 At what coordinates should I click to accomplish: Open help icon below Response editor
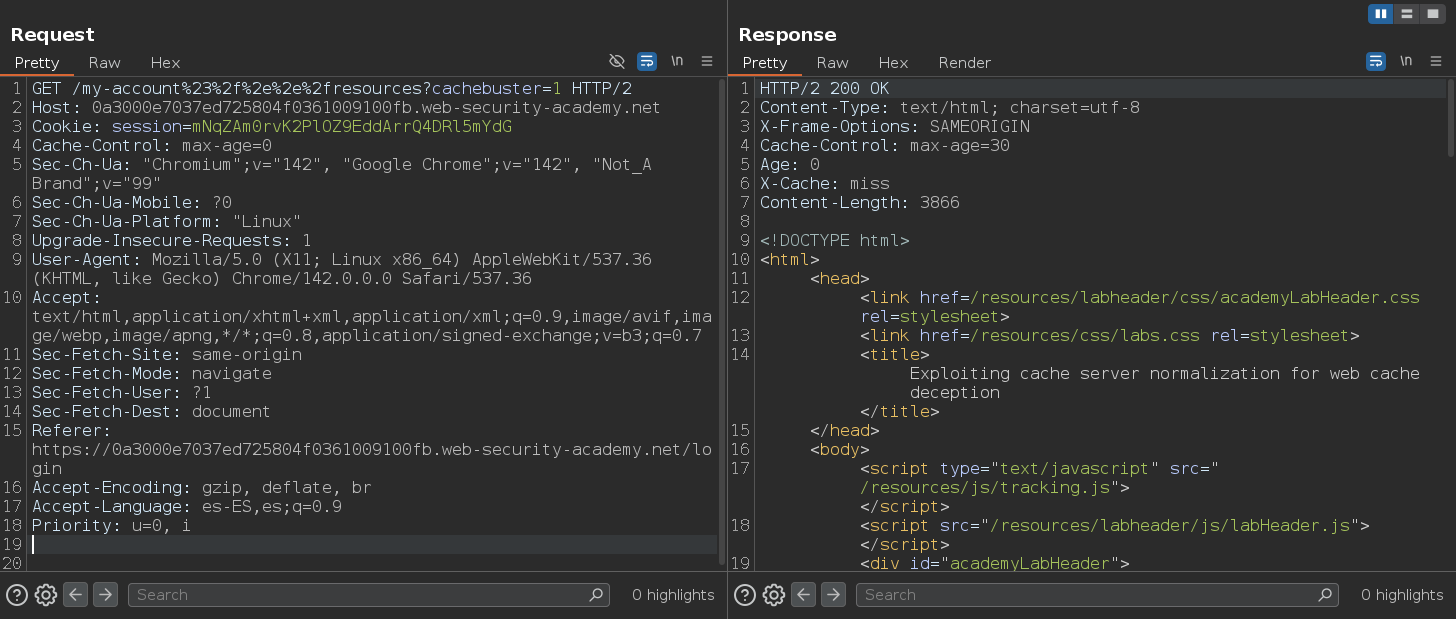tap(744, 595)
